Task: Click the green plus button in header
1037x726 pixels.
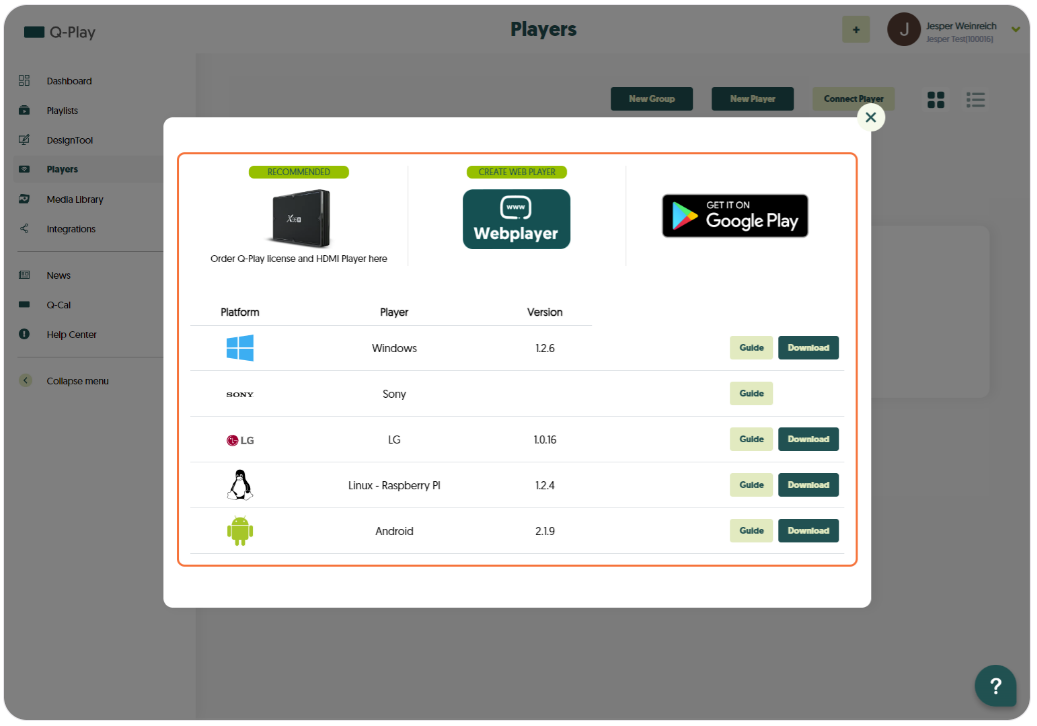Action: (856, 30)
